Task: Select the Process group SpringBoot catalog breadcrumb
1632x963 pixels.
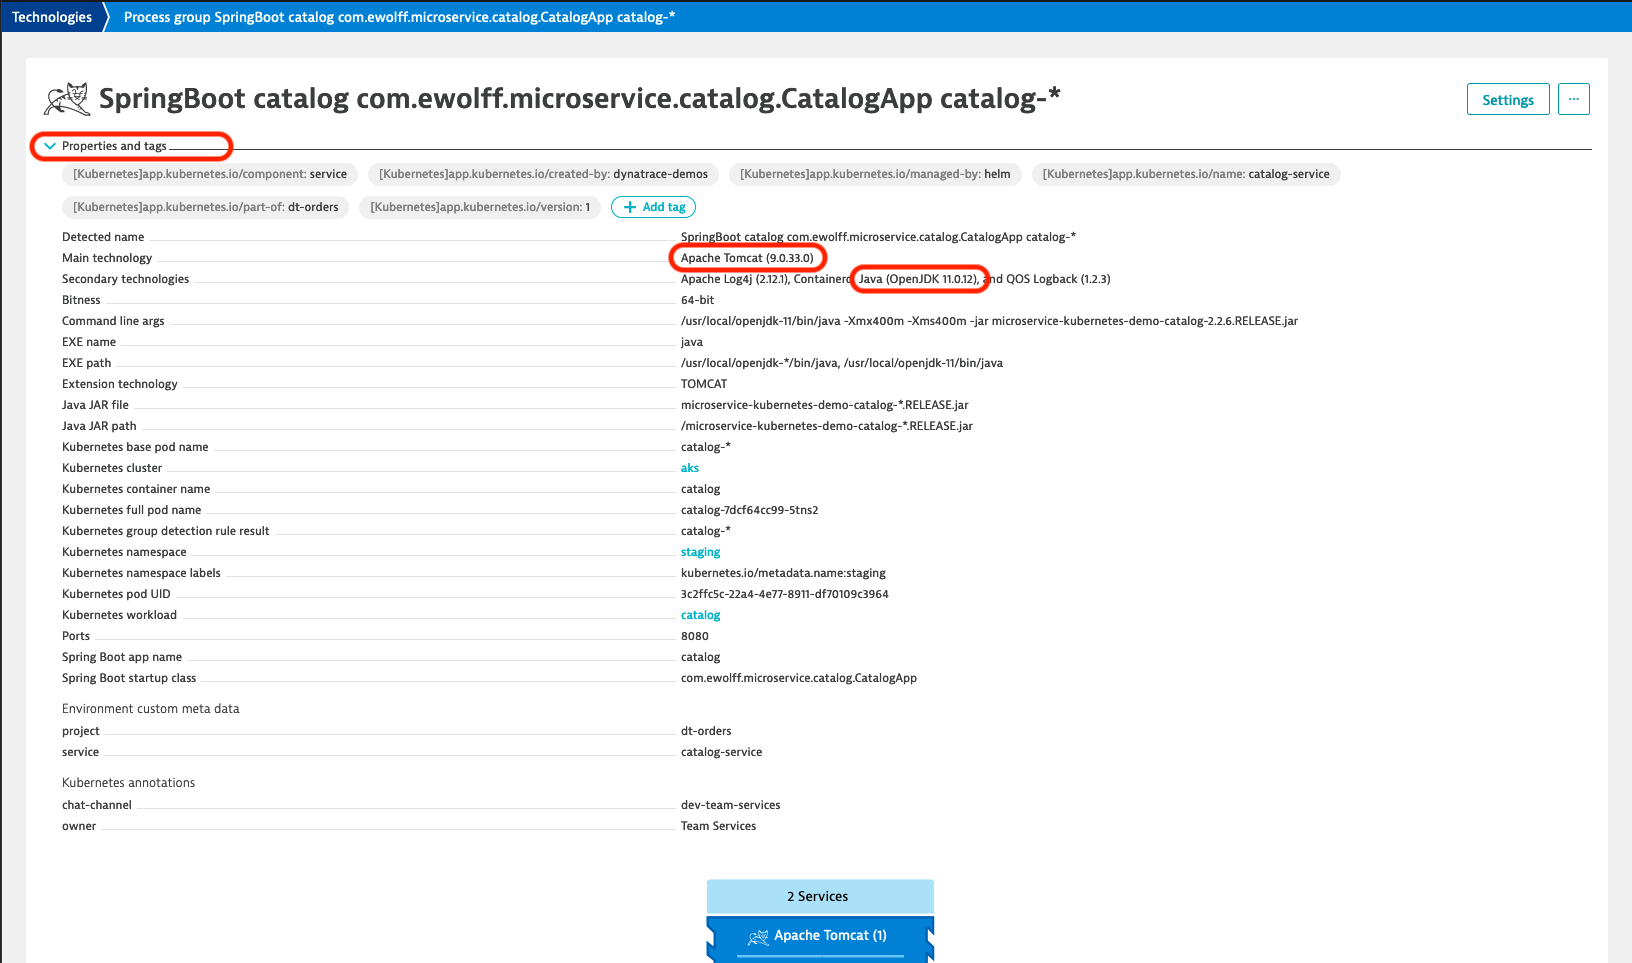Action: tap(399, 17)
